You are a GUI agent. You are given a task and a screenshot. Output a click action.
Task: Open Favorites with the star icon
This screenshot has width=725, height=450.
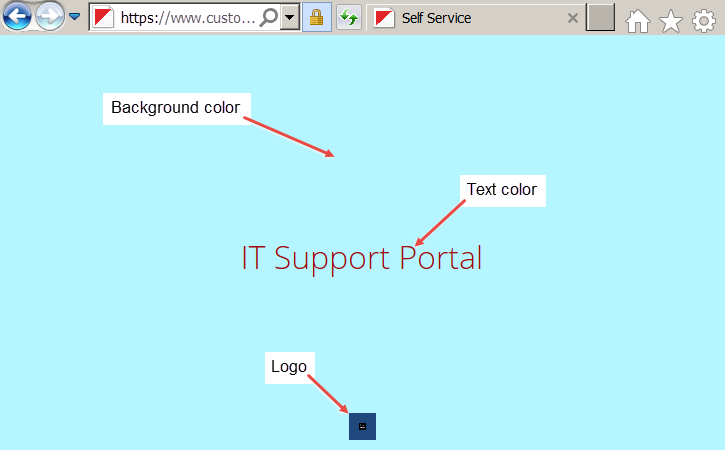pos(670,20)
